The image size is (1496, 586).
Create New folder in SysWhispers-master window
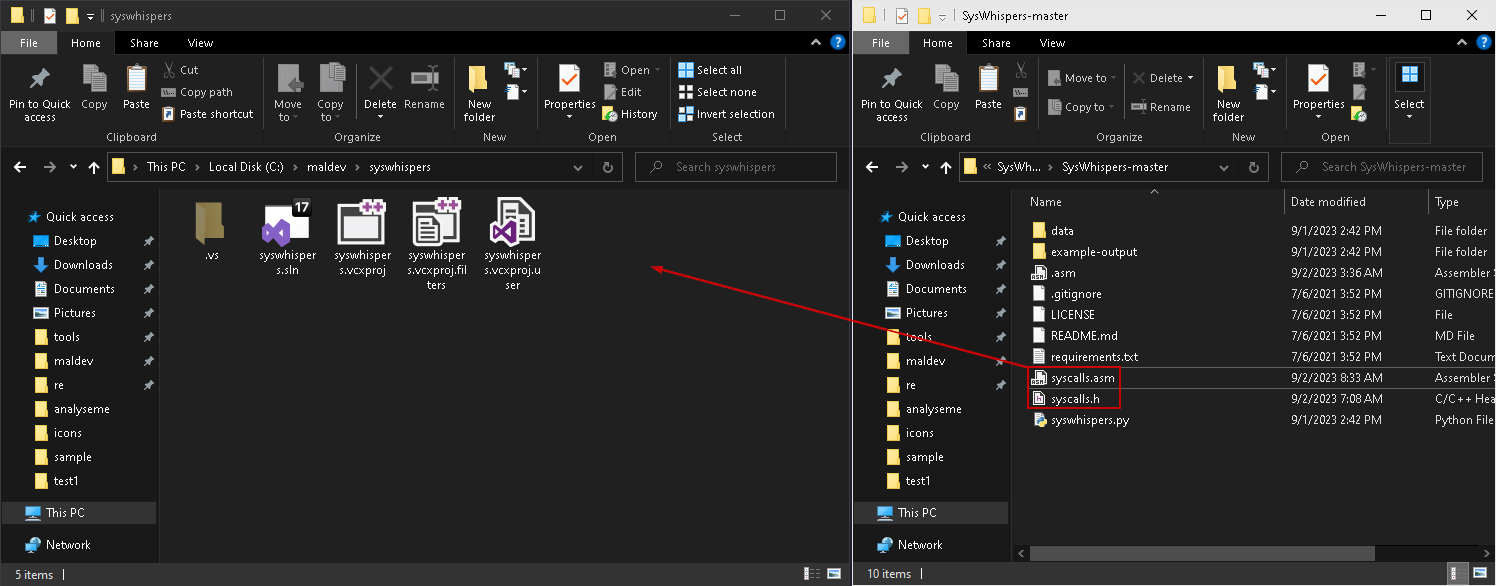tap(1228, 94)
